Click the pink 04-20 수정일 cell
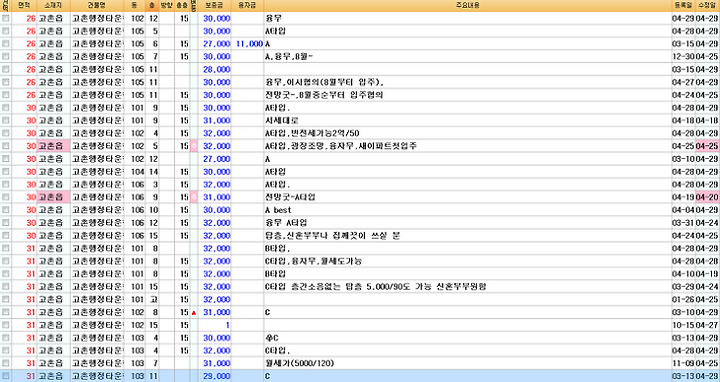This screenshot has width=720, height=382. pyautogui.click(x=707, y=197)
